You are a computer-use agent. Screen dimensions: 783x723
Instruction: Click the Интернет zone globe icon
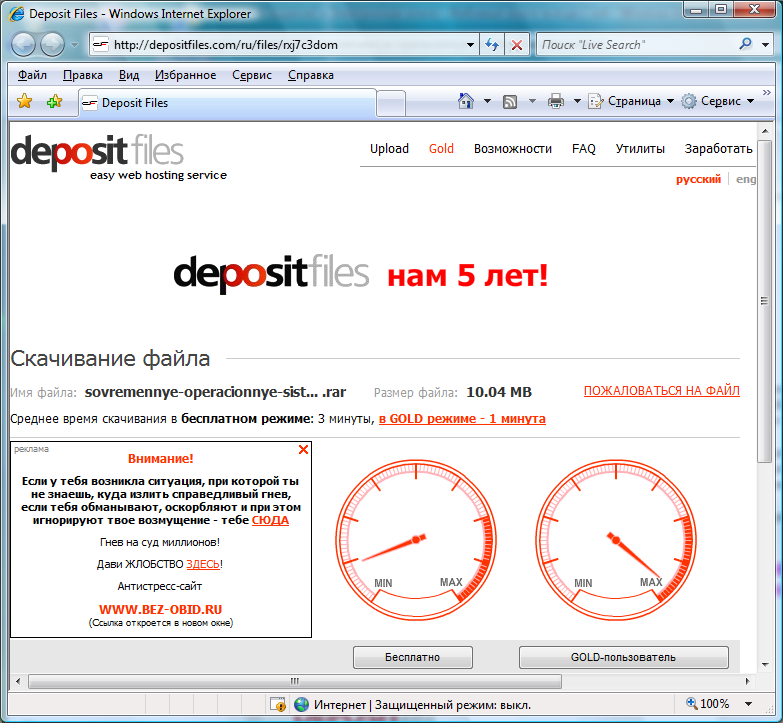coord(302,705)
